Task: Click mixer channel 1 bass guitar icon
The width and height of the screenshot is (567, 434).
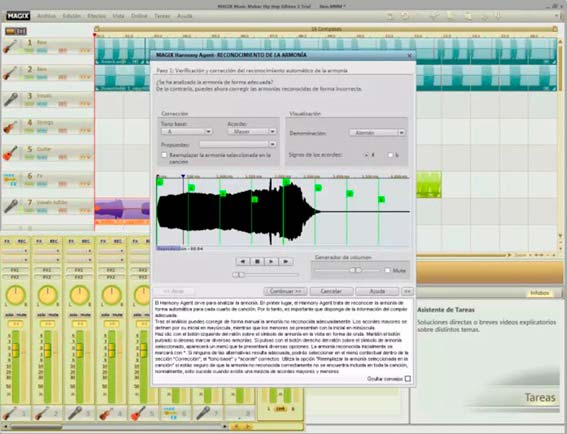Action: [x=9, y=413]
